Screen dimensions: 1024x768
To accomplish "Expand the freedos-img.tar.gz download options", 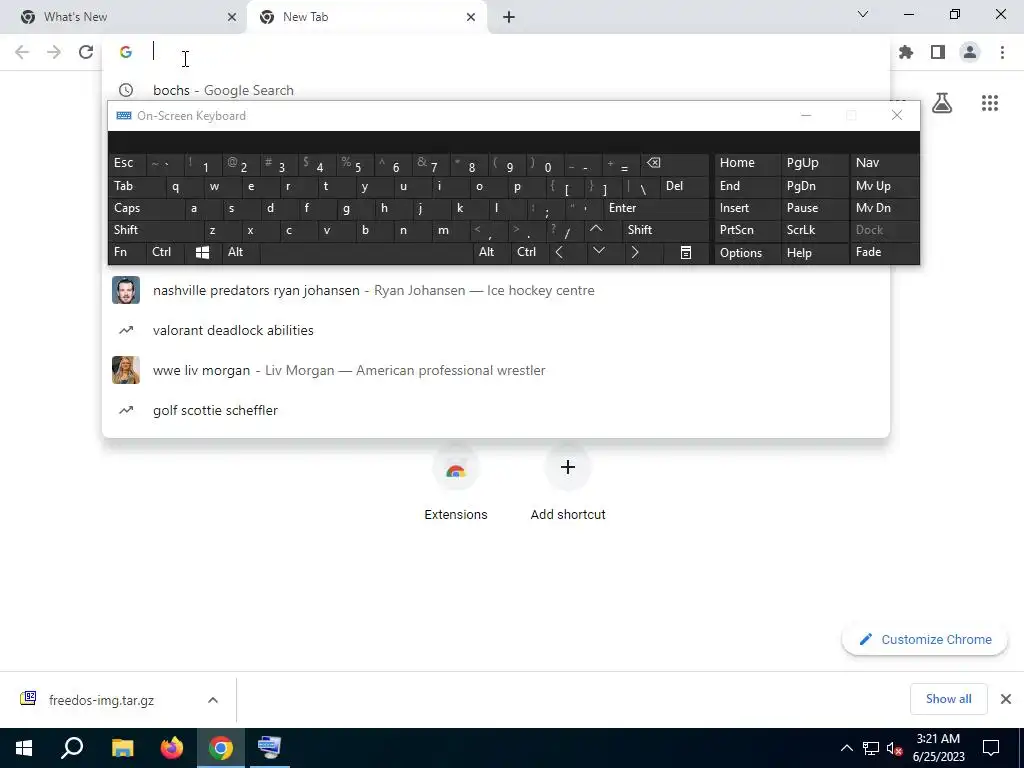I will click(213, 700).
